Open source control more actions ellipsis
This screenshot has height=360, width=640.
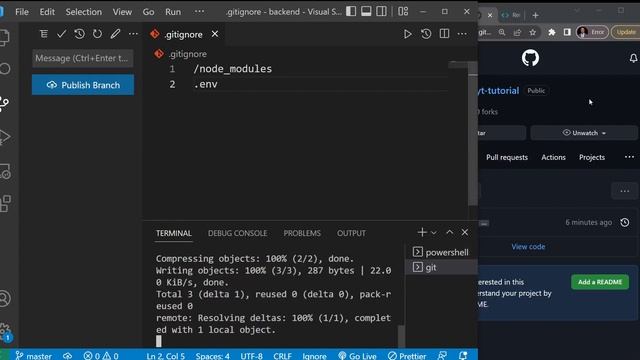[x=133, y=34]
